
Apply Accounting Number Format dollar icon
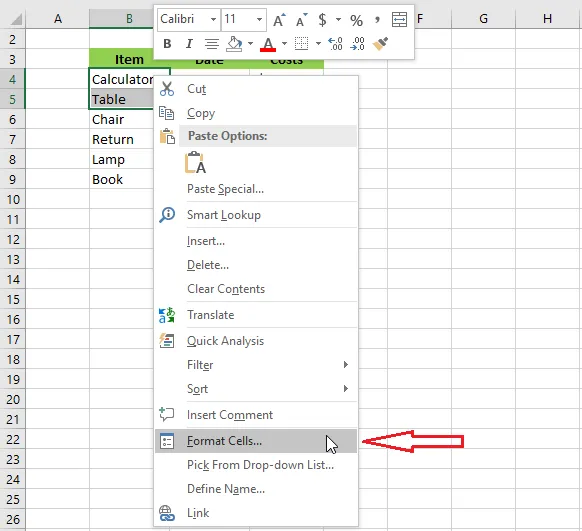(323, 20)
